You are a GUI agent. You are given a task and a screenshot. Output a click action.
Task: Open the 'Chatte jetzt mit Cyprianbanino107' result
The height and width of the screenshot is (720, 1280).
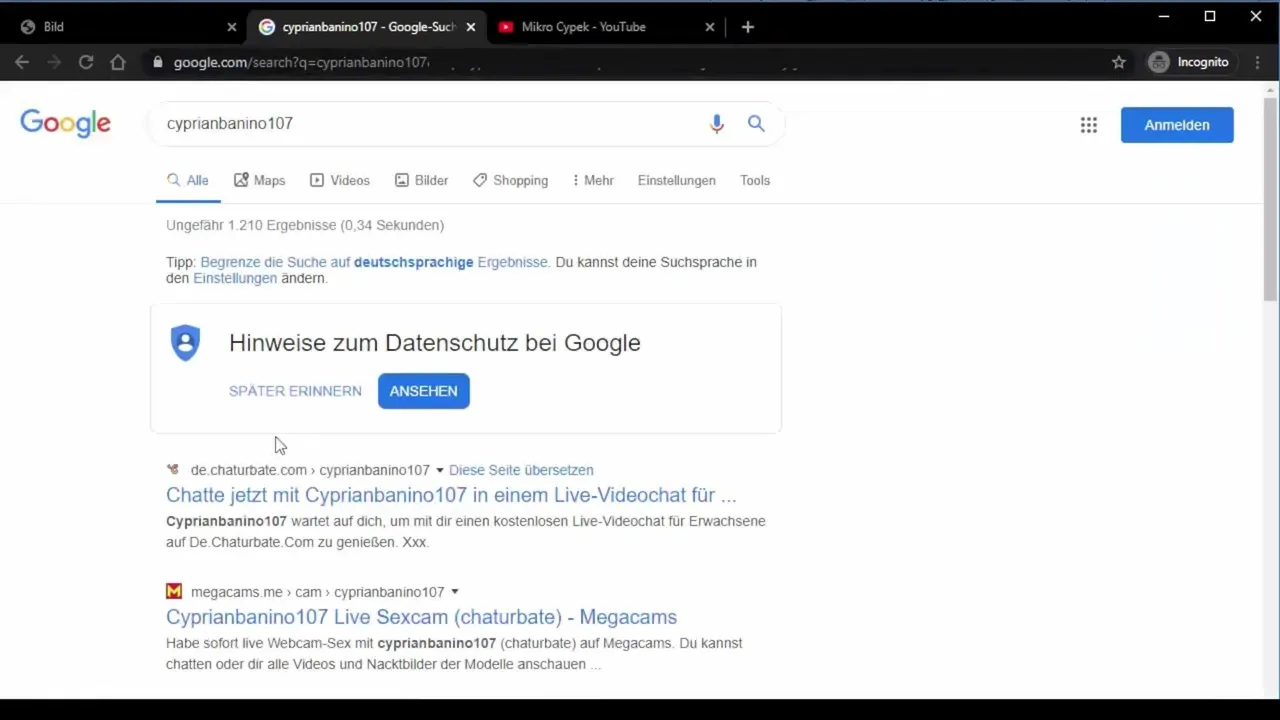click(451, 495)
